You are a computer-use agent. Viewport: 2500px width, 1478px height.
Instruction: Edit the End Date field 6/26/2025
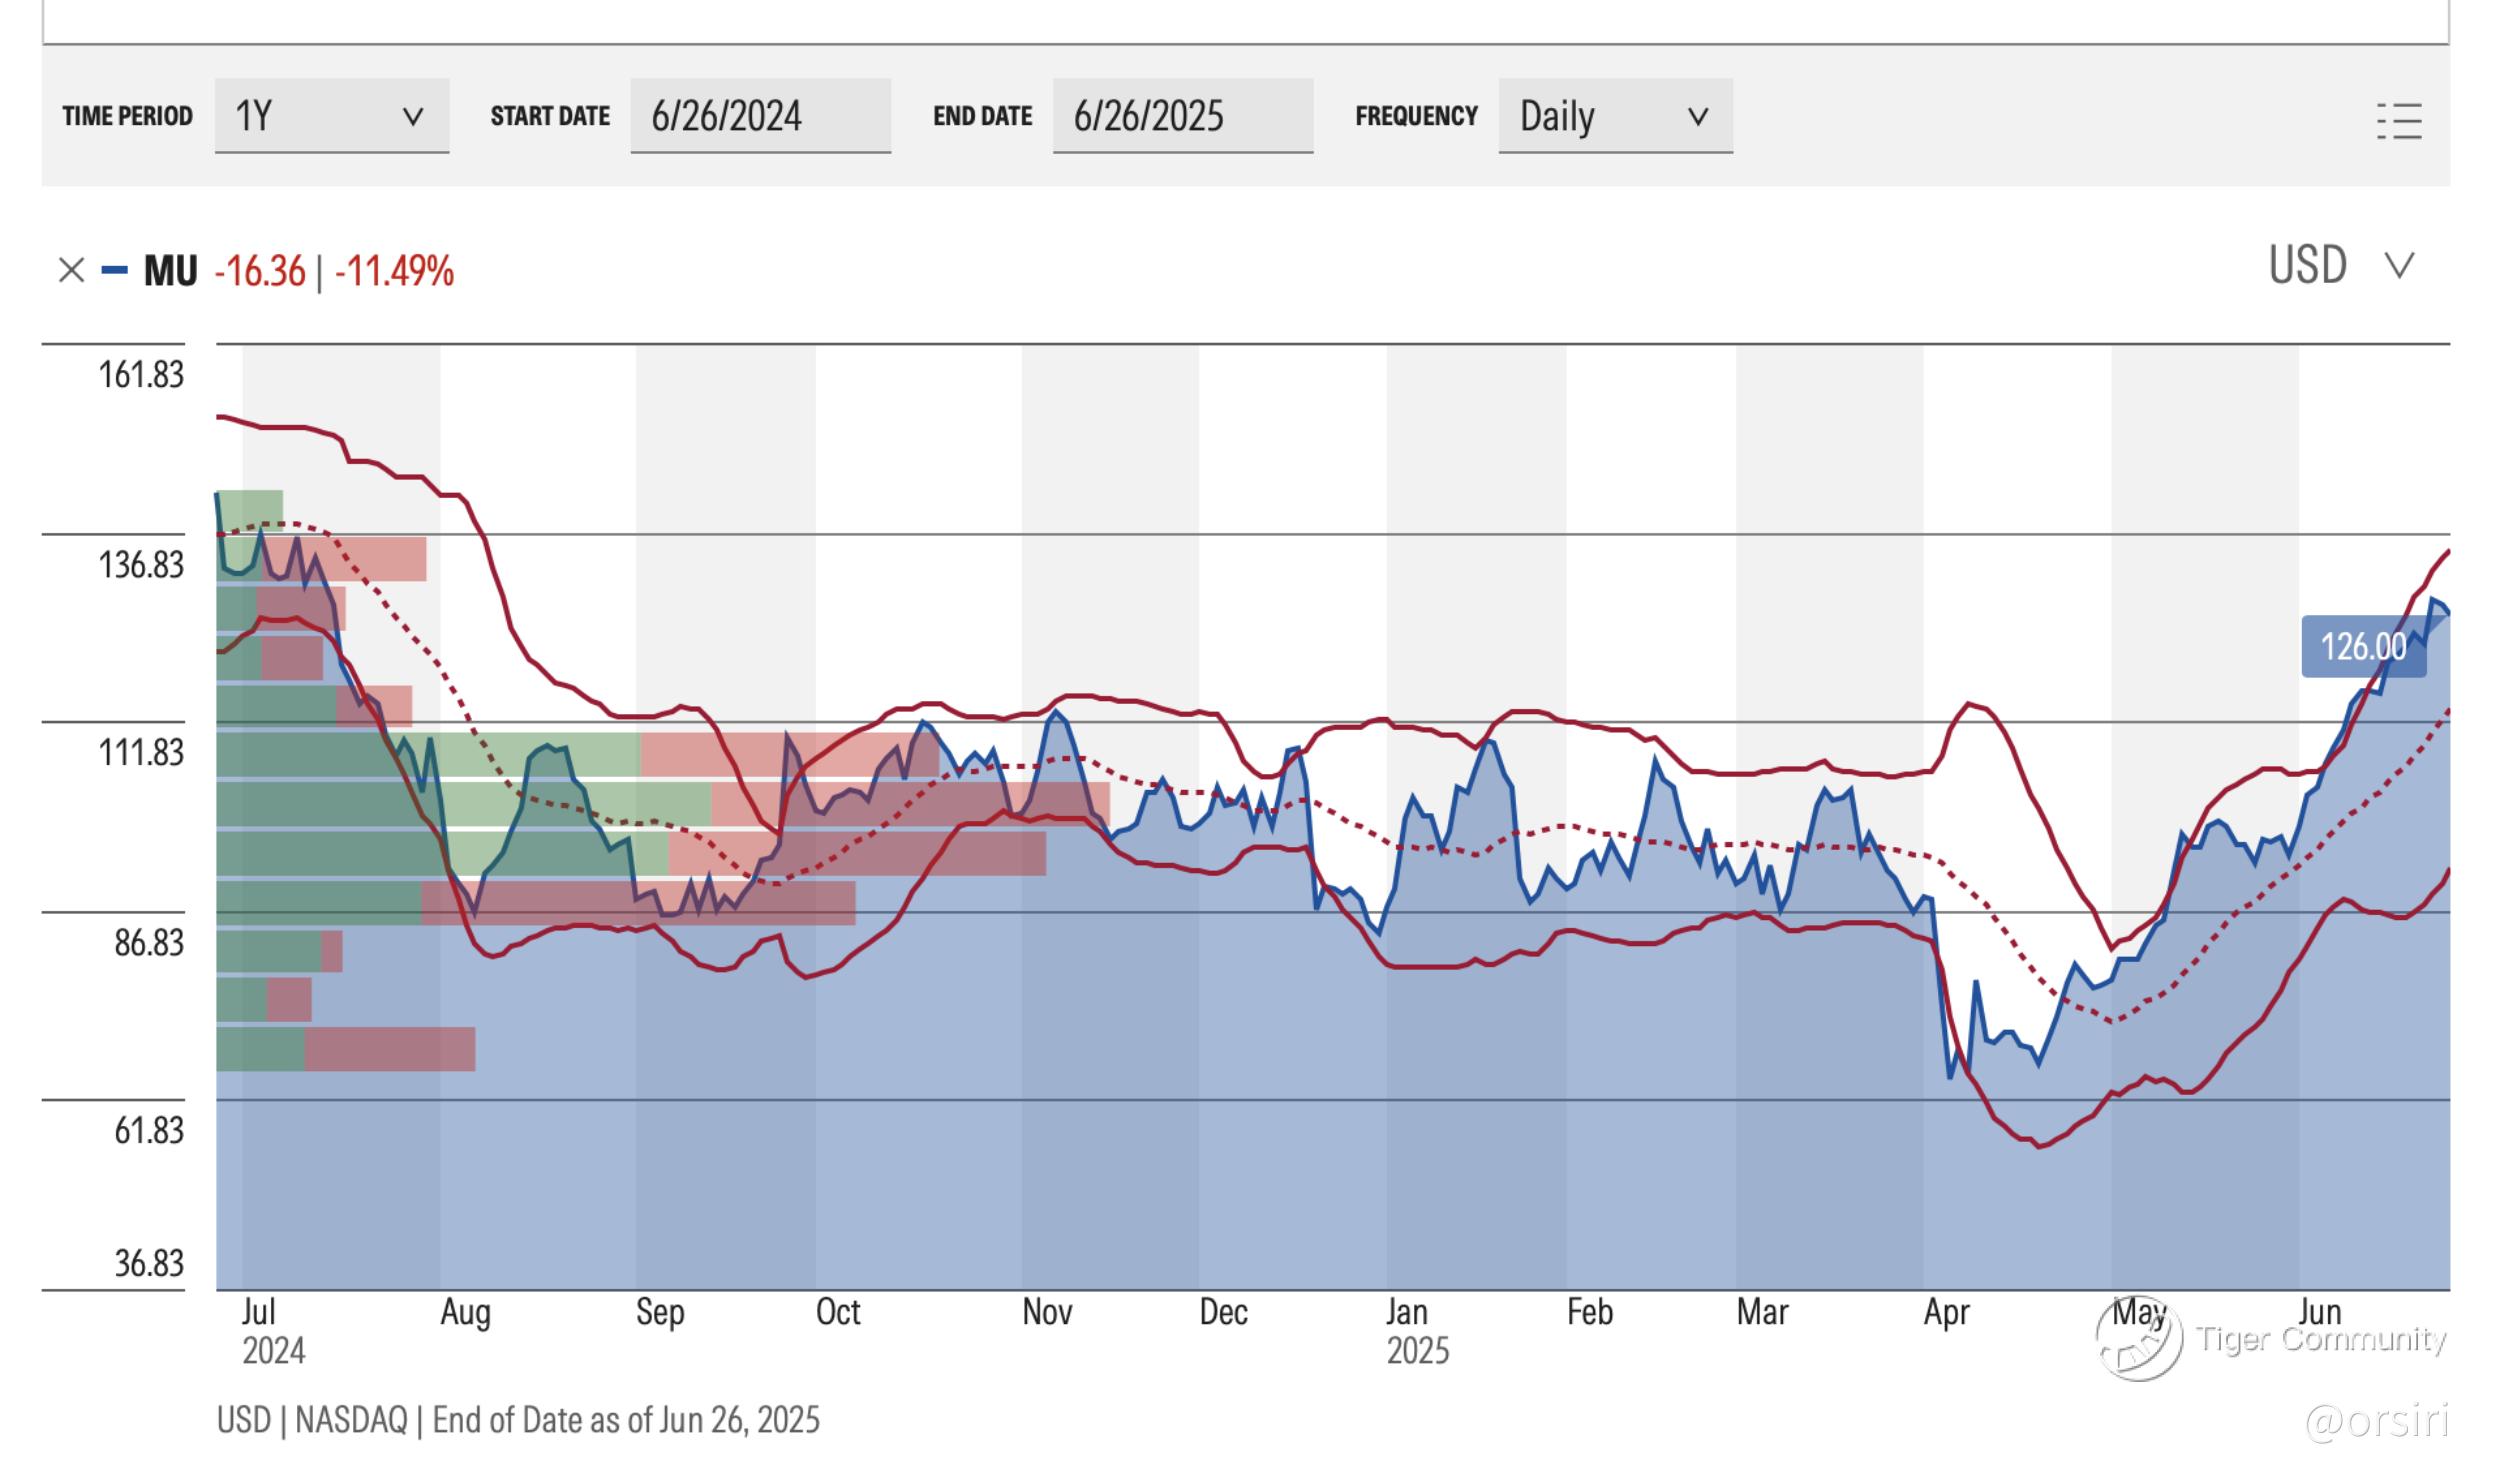point(1183,116)
